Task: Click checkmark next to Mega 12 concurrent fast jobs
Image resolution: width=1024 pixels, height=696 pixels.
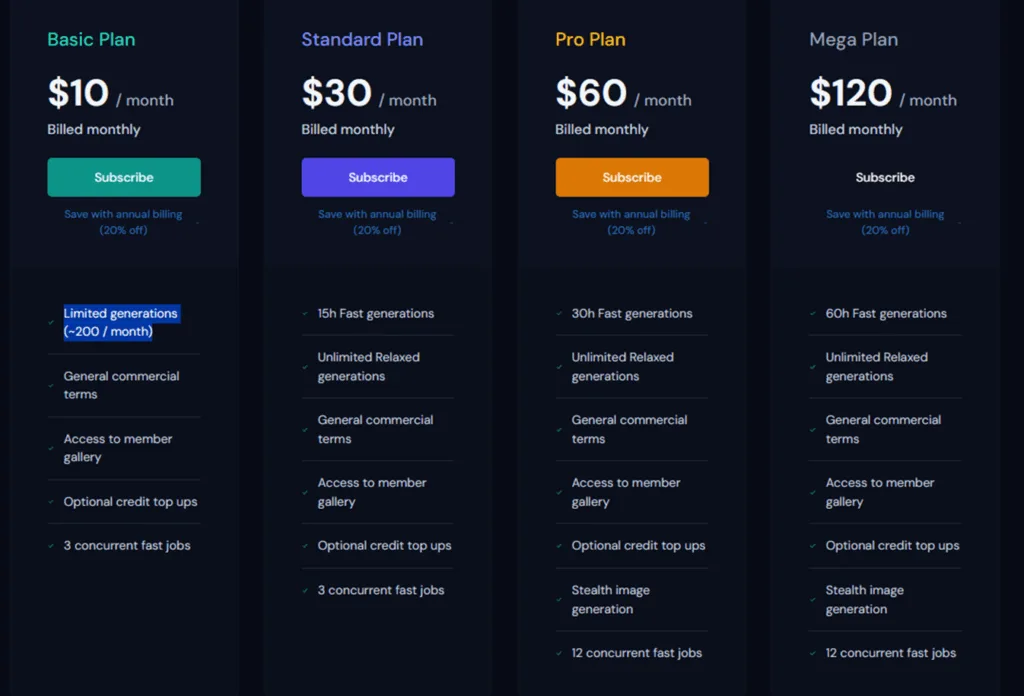Action: pos(813,653)
